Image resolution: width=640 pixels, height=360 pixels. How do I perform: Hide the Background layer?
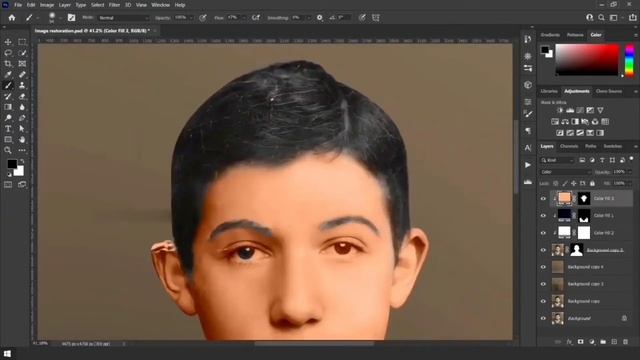pyautogui.click(x=543, y=318)
